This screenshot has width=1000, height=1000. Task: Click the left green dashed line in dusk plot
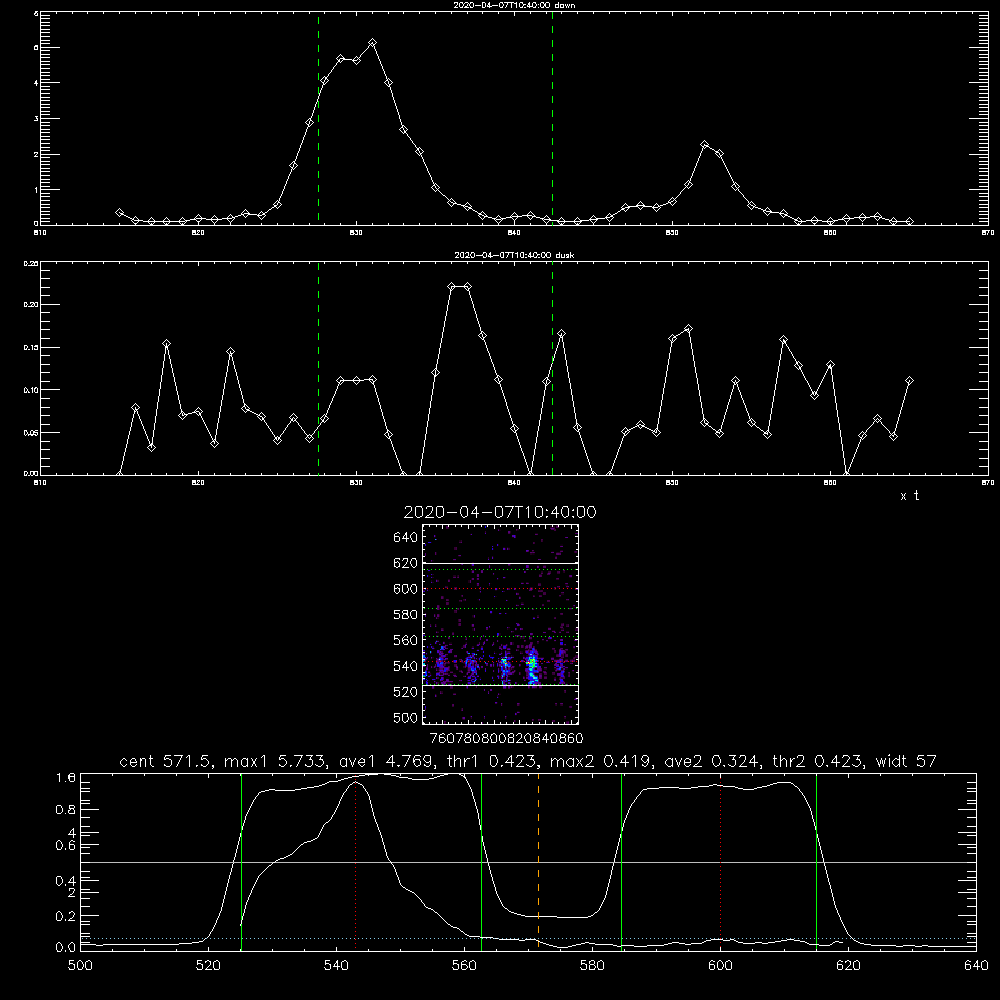pyautogui.click(x=318, y=368)
